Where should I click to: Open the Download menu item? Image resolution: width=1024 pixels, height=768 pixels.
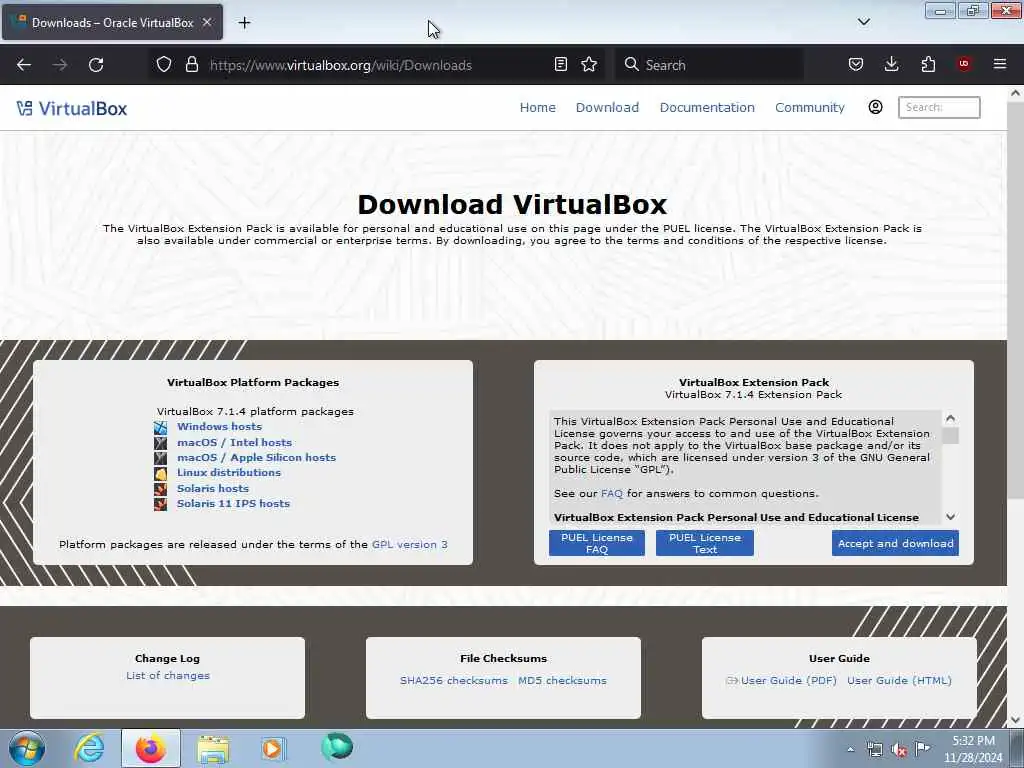coord(607,108)
